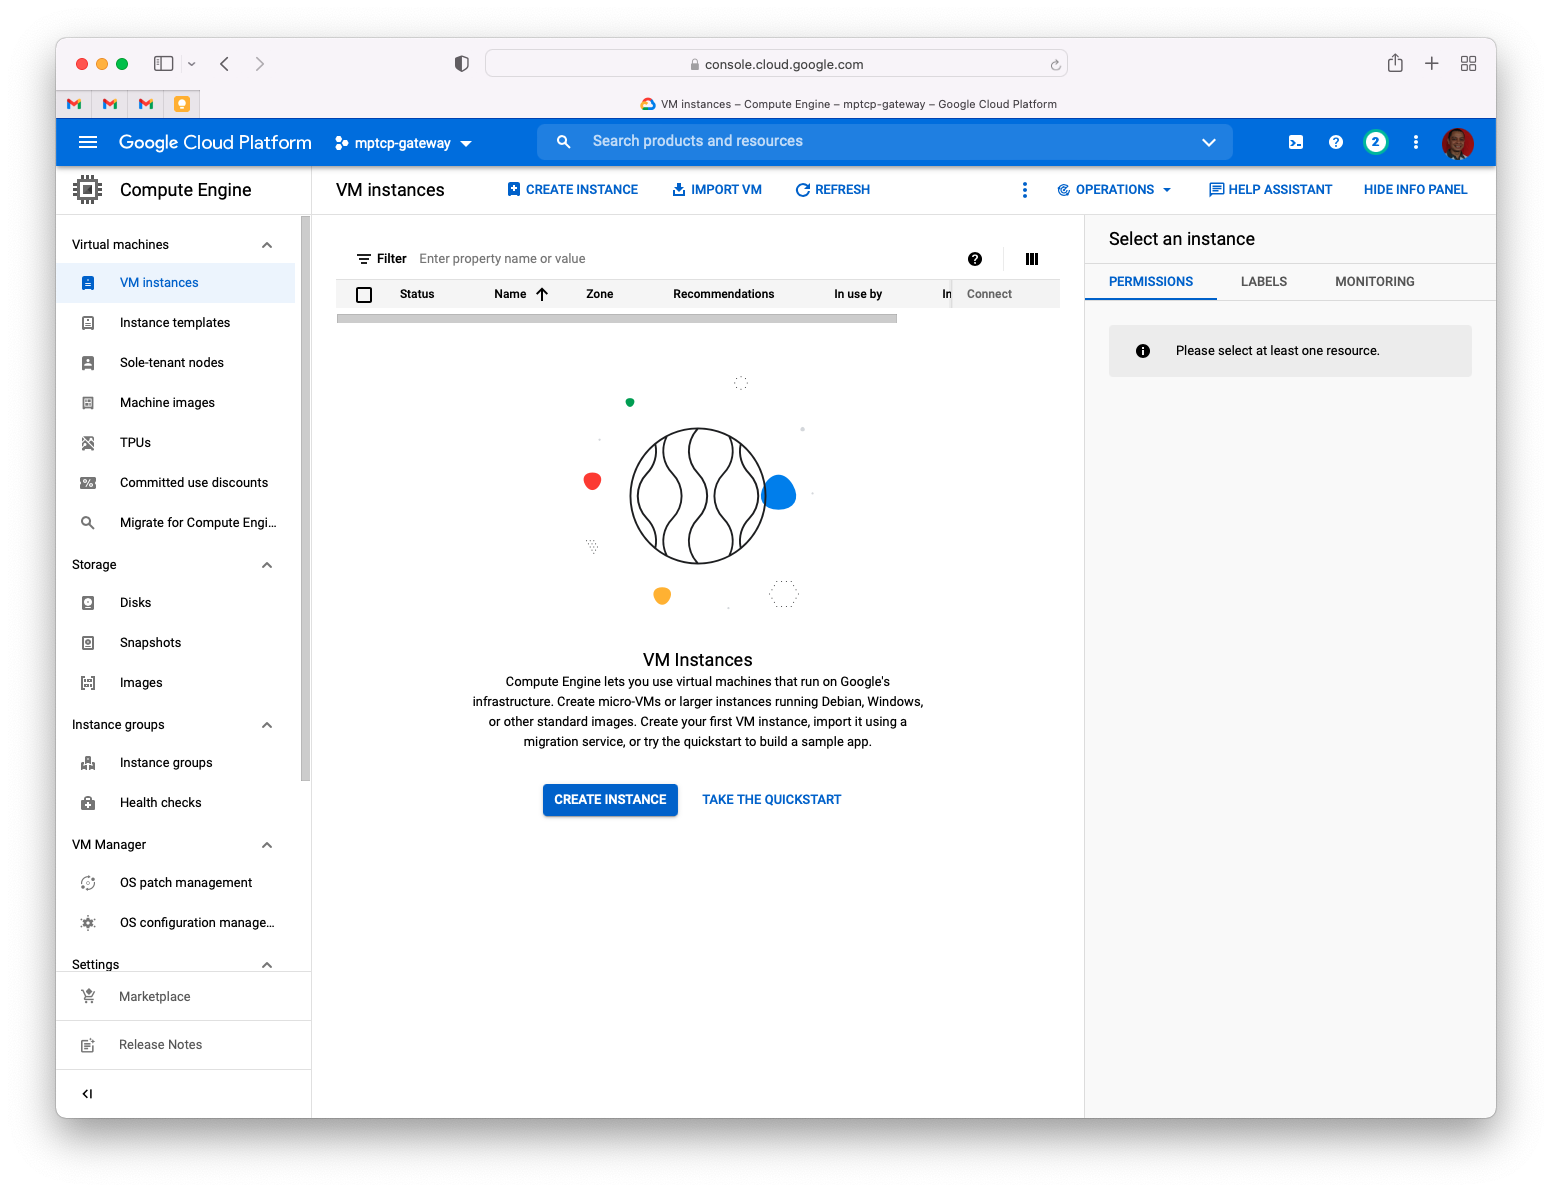Open the Snapshots page
1552x1192 pixels.
coord(175,643)
